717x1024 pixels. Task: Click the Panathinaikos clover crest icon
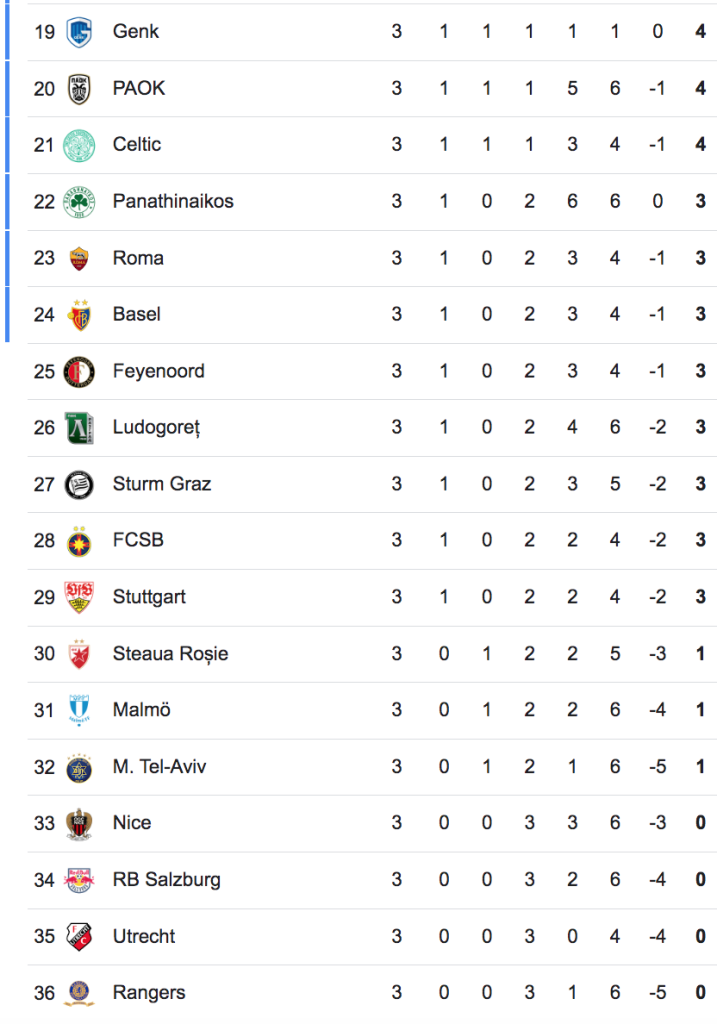pos(79,202)
